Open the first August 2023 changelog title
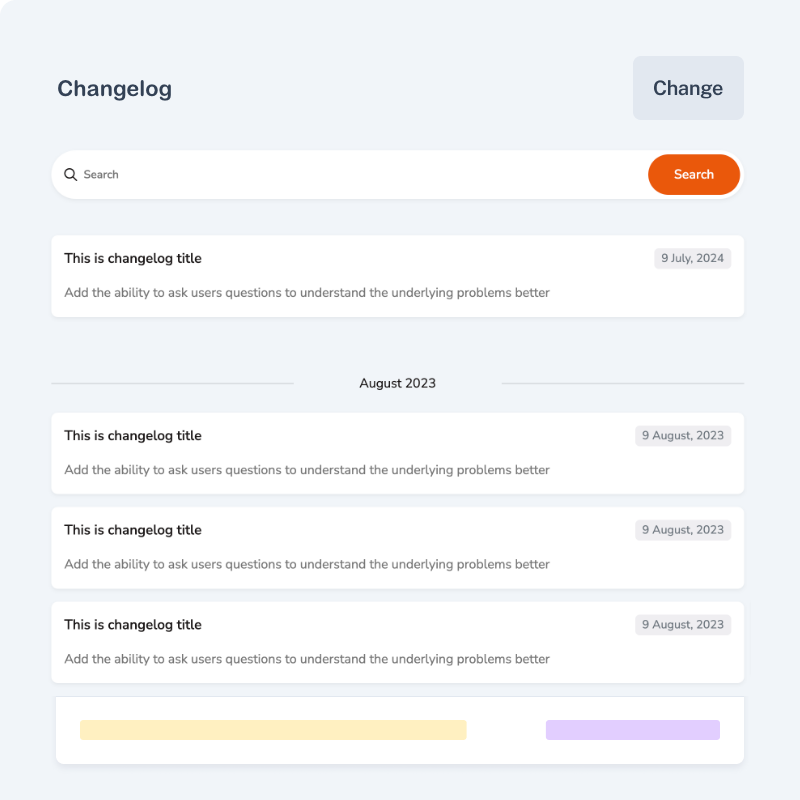The image size is (800, 800). coord(133,436)
